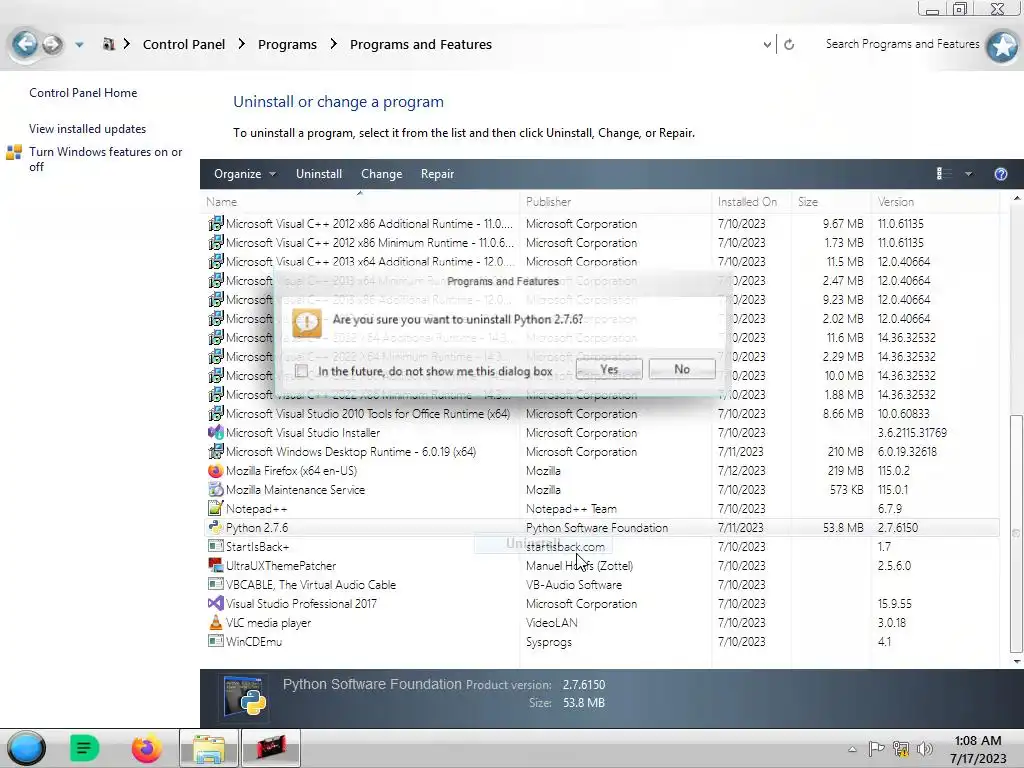Click the vertical scrollbar thumb
Viewport: 1024px width, 768px height.
pyautogui.click(x=1016, y=534)
